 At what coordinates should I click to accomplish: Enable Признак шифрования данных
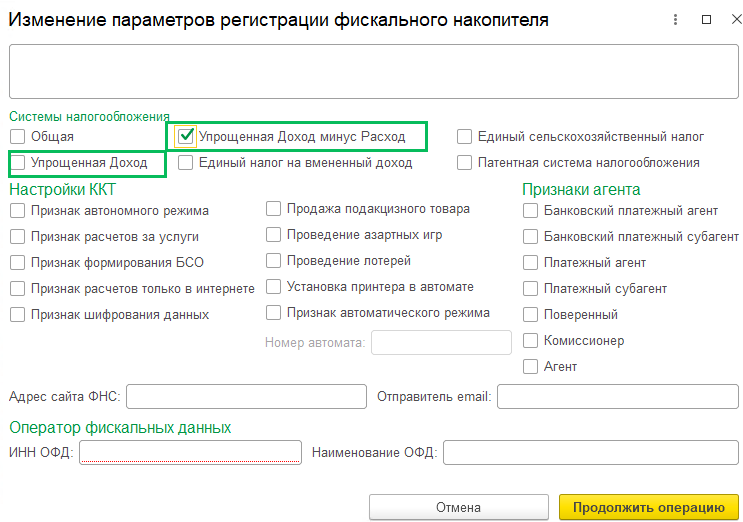[17, 314]
